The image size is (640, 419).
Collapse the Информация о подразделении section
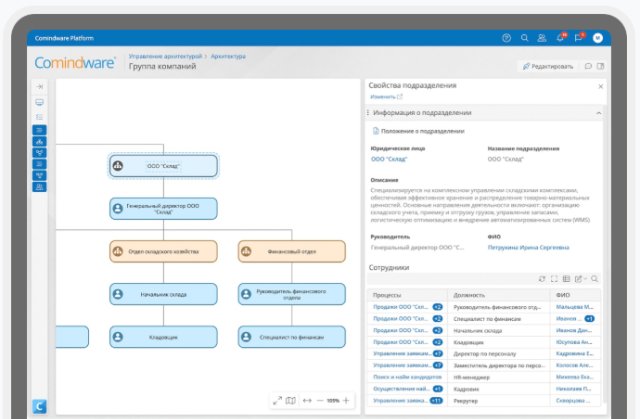[x=598, y=113]
